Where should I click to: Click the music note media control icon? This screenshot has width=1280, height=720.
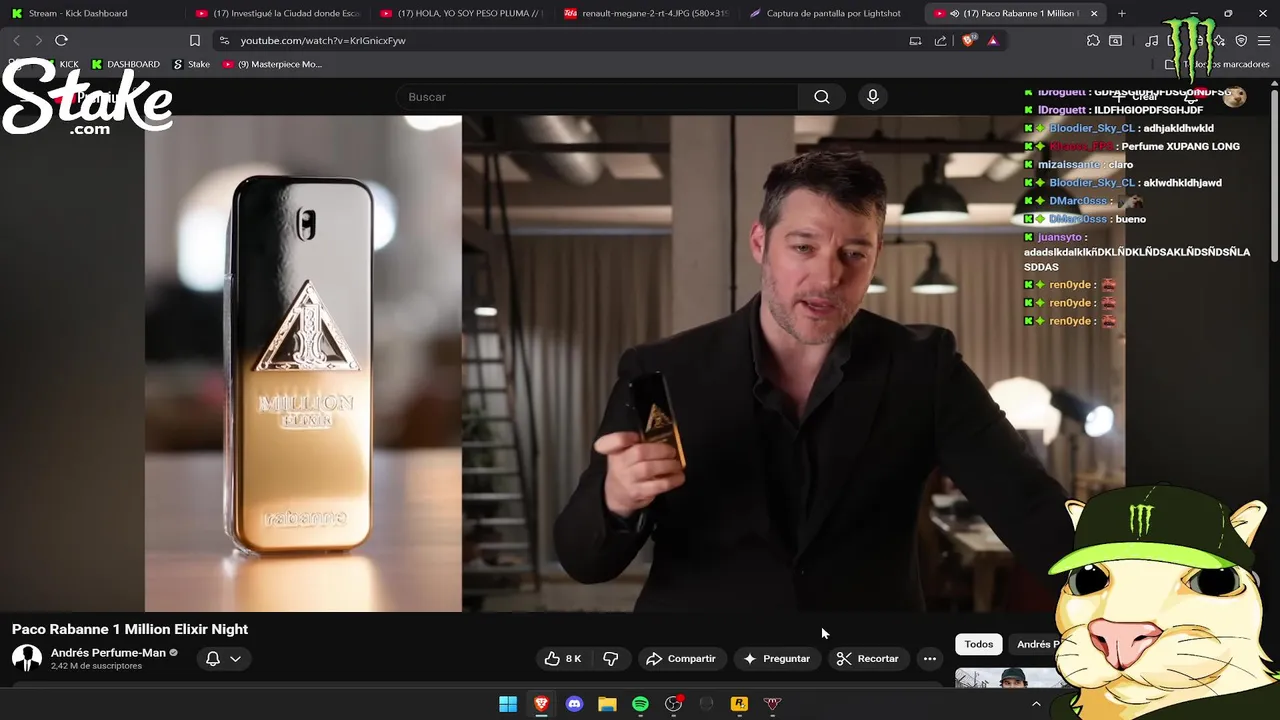pyautogui.click(x=1152, y=41)
